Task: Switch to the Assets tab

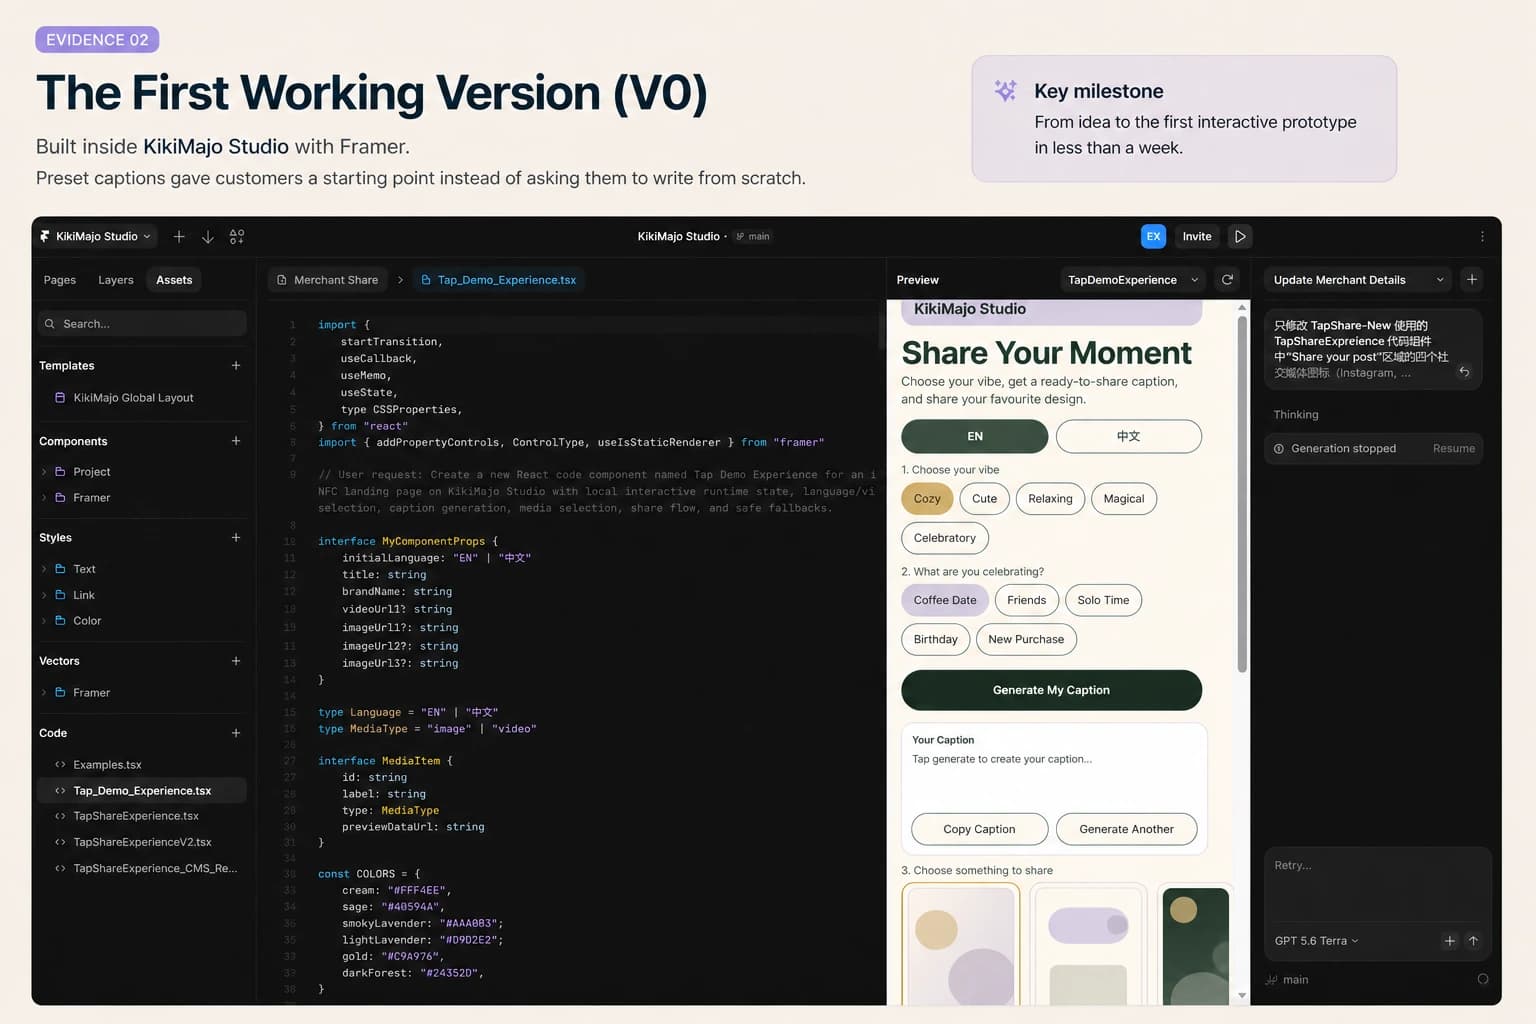Action: pyautogui.click(x=174, y=280)
